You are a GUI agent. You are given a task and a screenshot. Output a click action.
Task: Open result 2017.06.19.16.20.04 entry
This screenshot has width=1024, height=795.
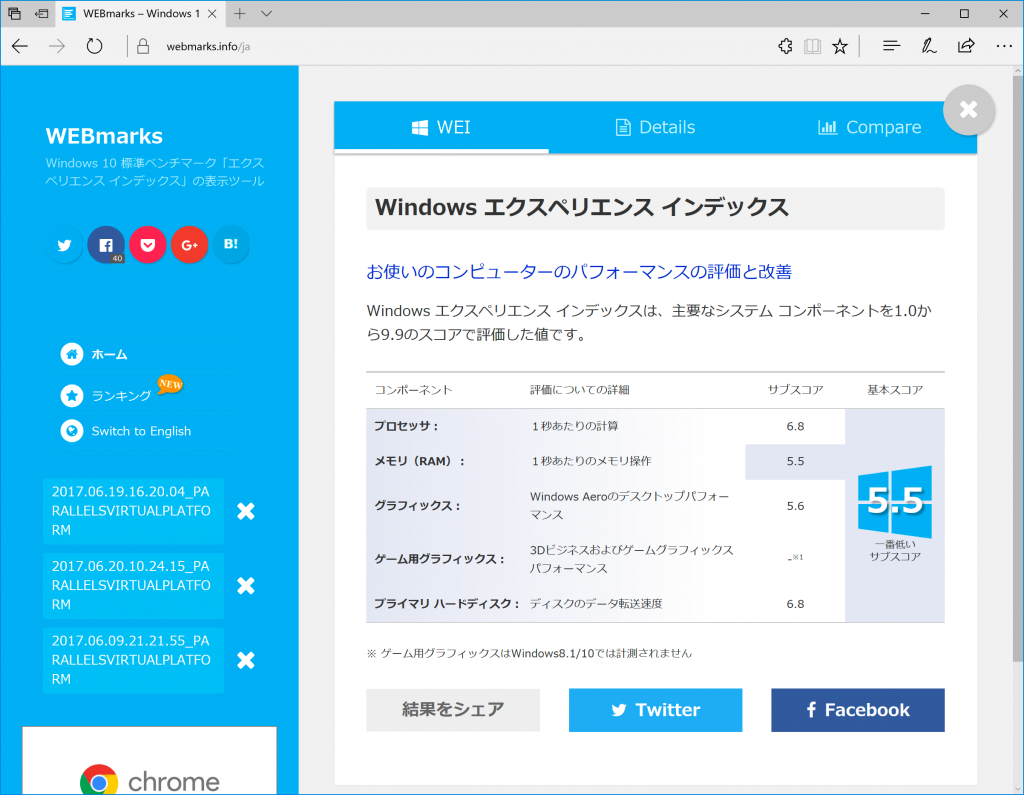click(x=133, y=511)
